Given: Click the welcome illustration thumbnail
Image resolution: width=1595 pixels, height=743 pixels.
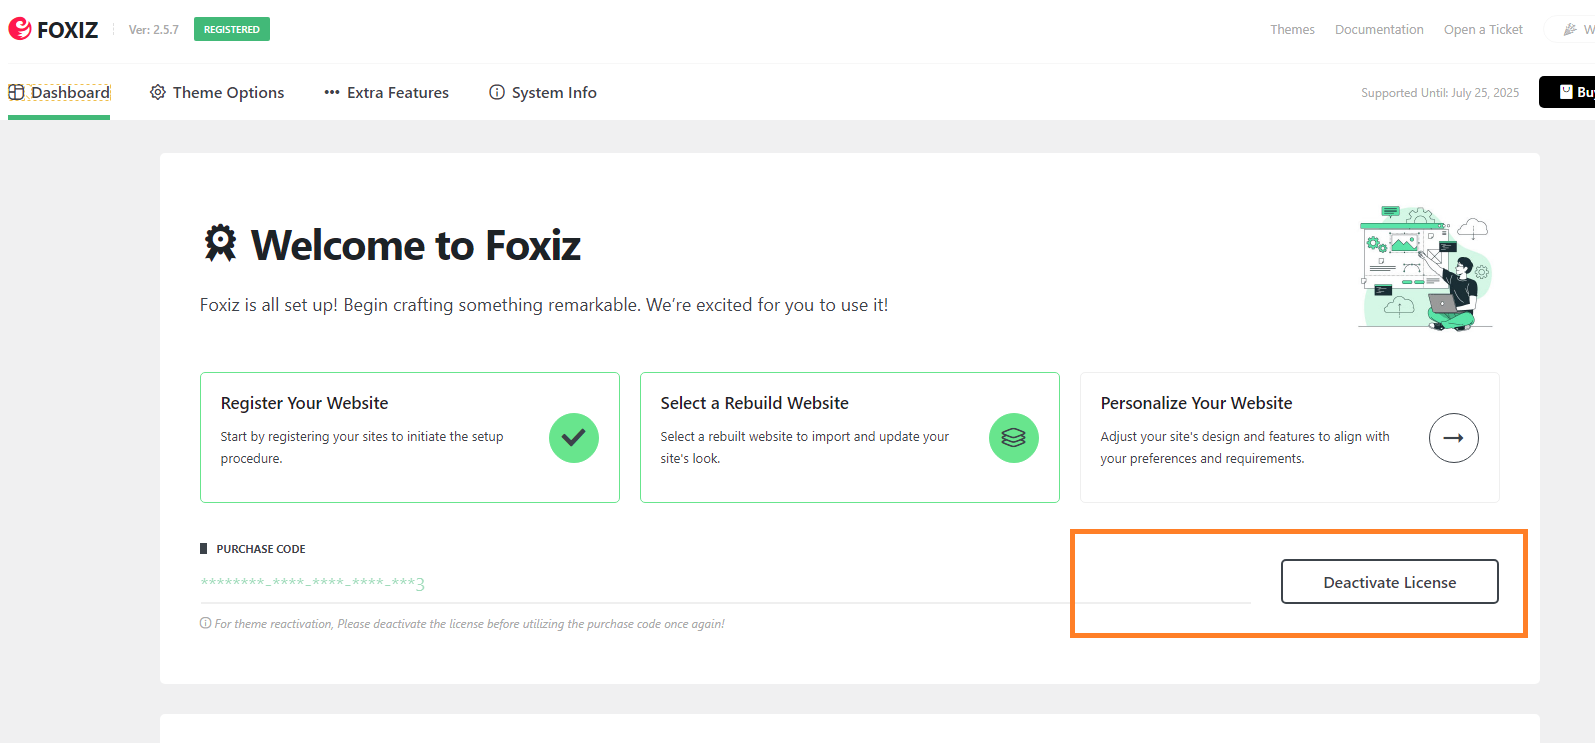Looking at the screenshot, I should (1426, 267).
